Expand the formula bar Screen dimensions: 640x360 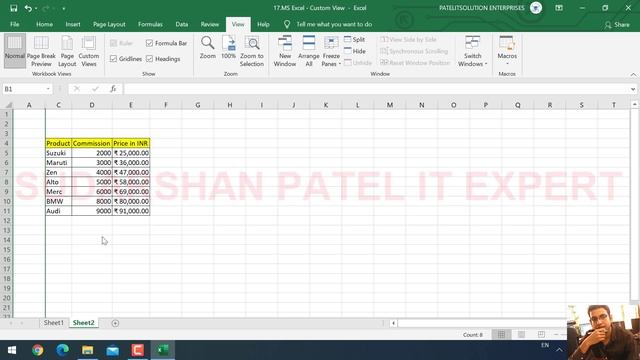coord(633,89)
